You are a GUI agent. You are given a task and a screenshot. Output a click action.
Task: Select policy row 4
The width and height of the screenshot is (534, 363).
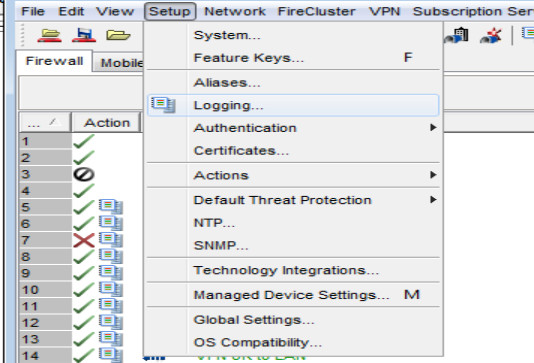pos(45,190)
